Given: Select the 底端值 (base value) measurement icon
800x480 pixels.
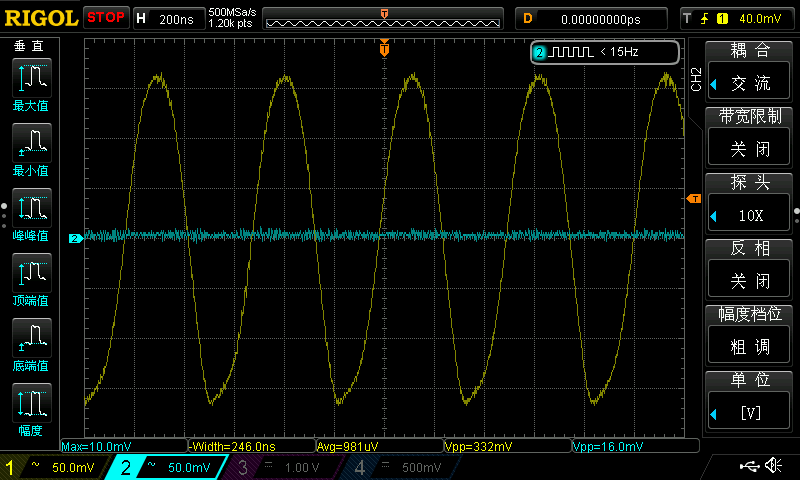Looking at the screenshot, I should (x=32, y=337).
